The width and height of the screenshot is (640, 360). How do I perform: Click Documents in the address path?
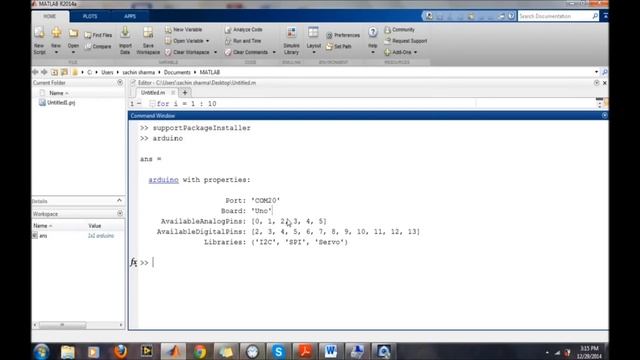point(177,72)
